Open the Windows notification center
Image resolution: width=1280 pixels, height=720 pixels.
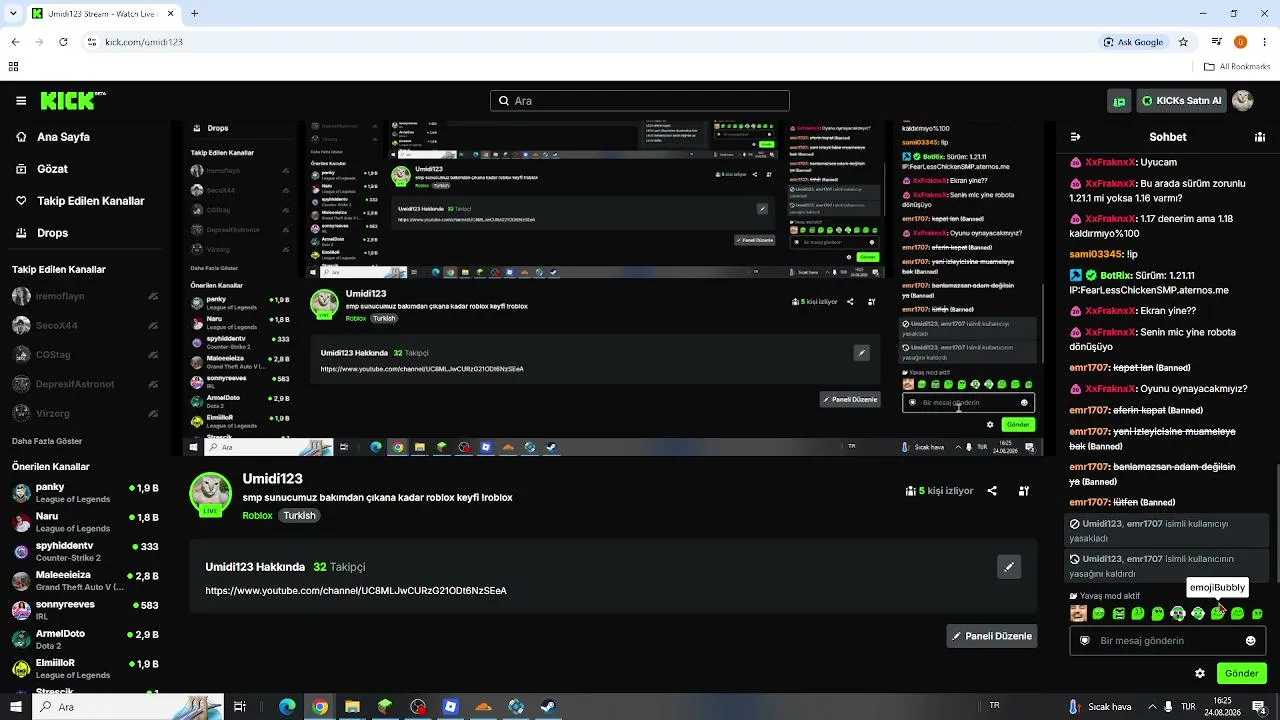[x=1260, y=706]
